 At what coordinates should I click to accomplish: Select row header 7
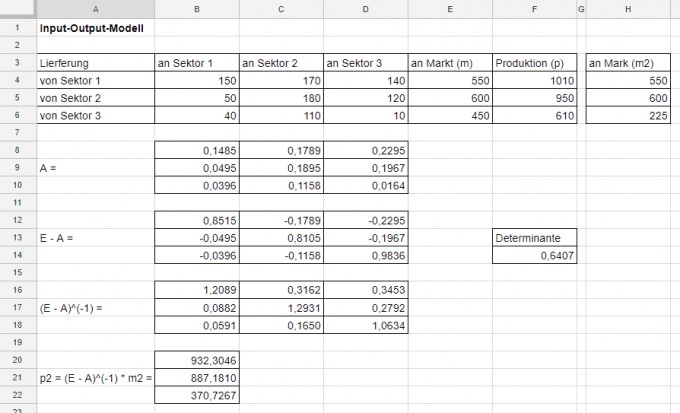[18, 132]
